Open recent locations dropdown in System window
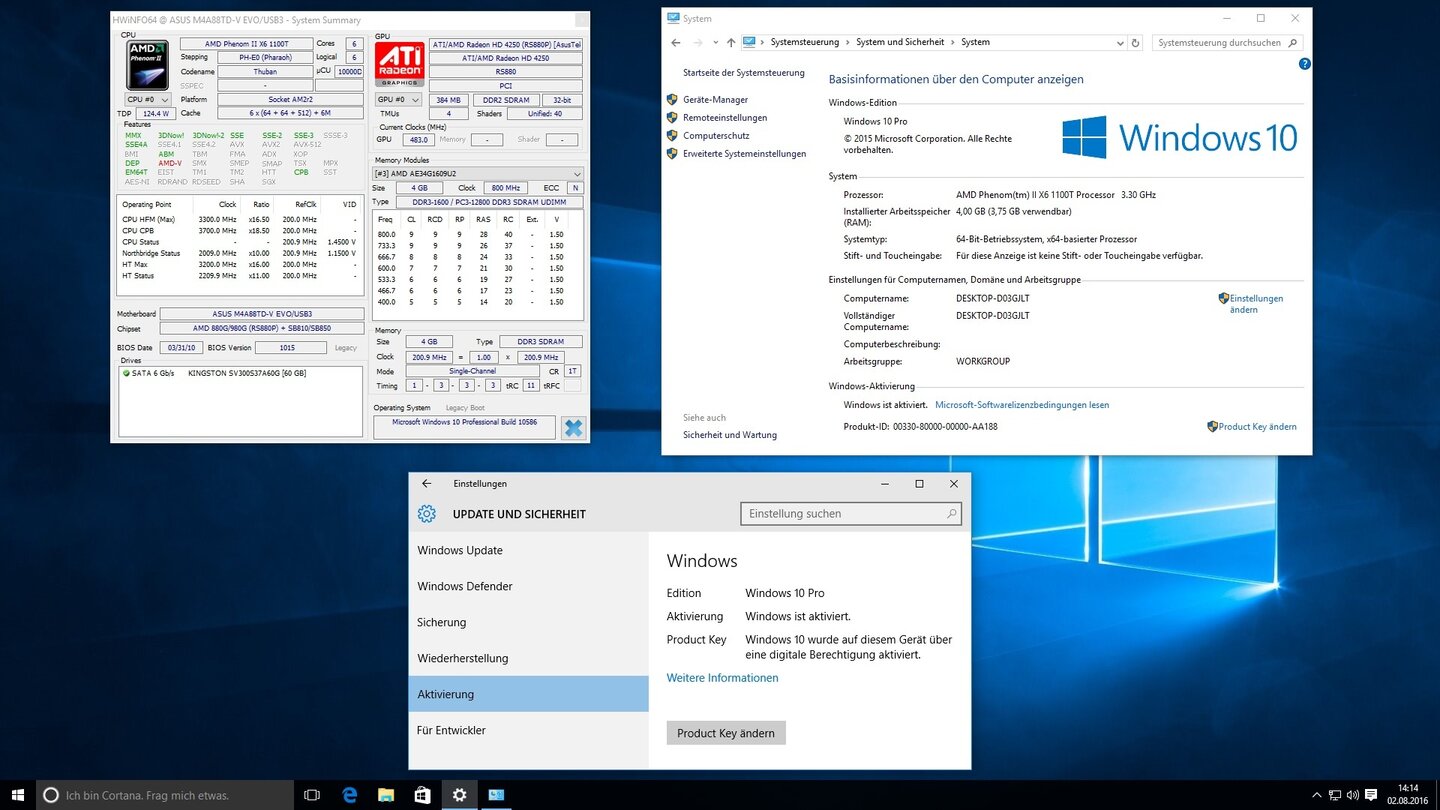This screenshot has height=810, width=1440. pos(718,43)
